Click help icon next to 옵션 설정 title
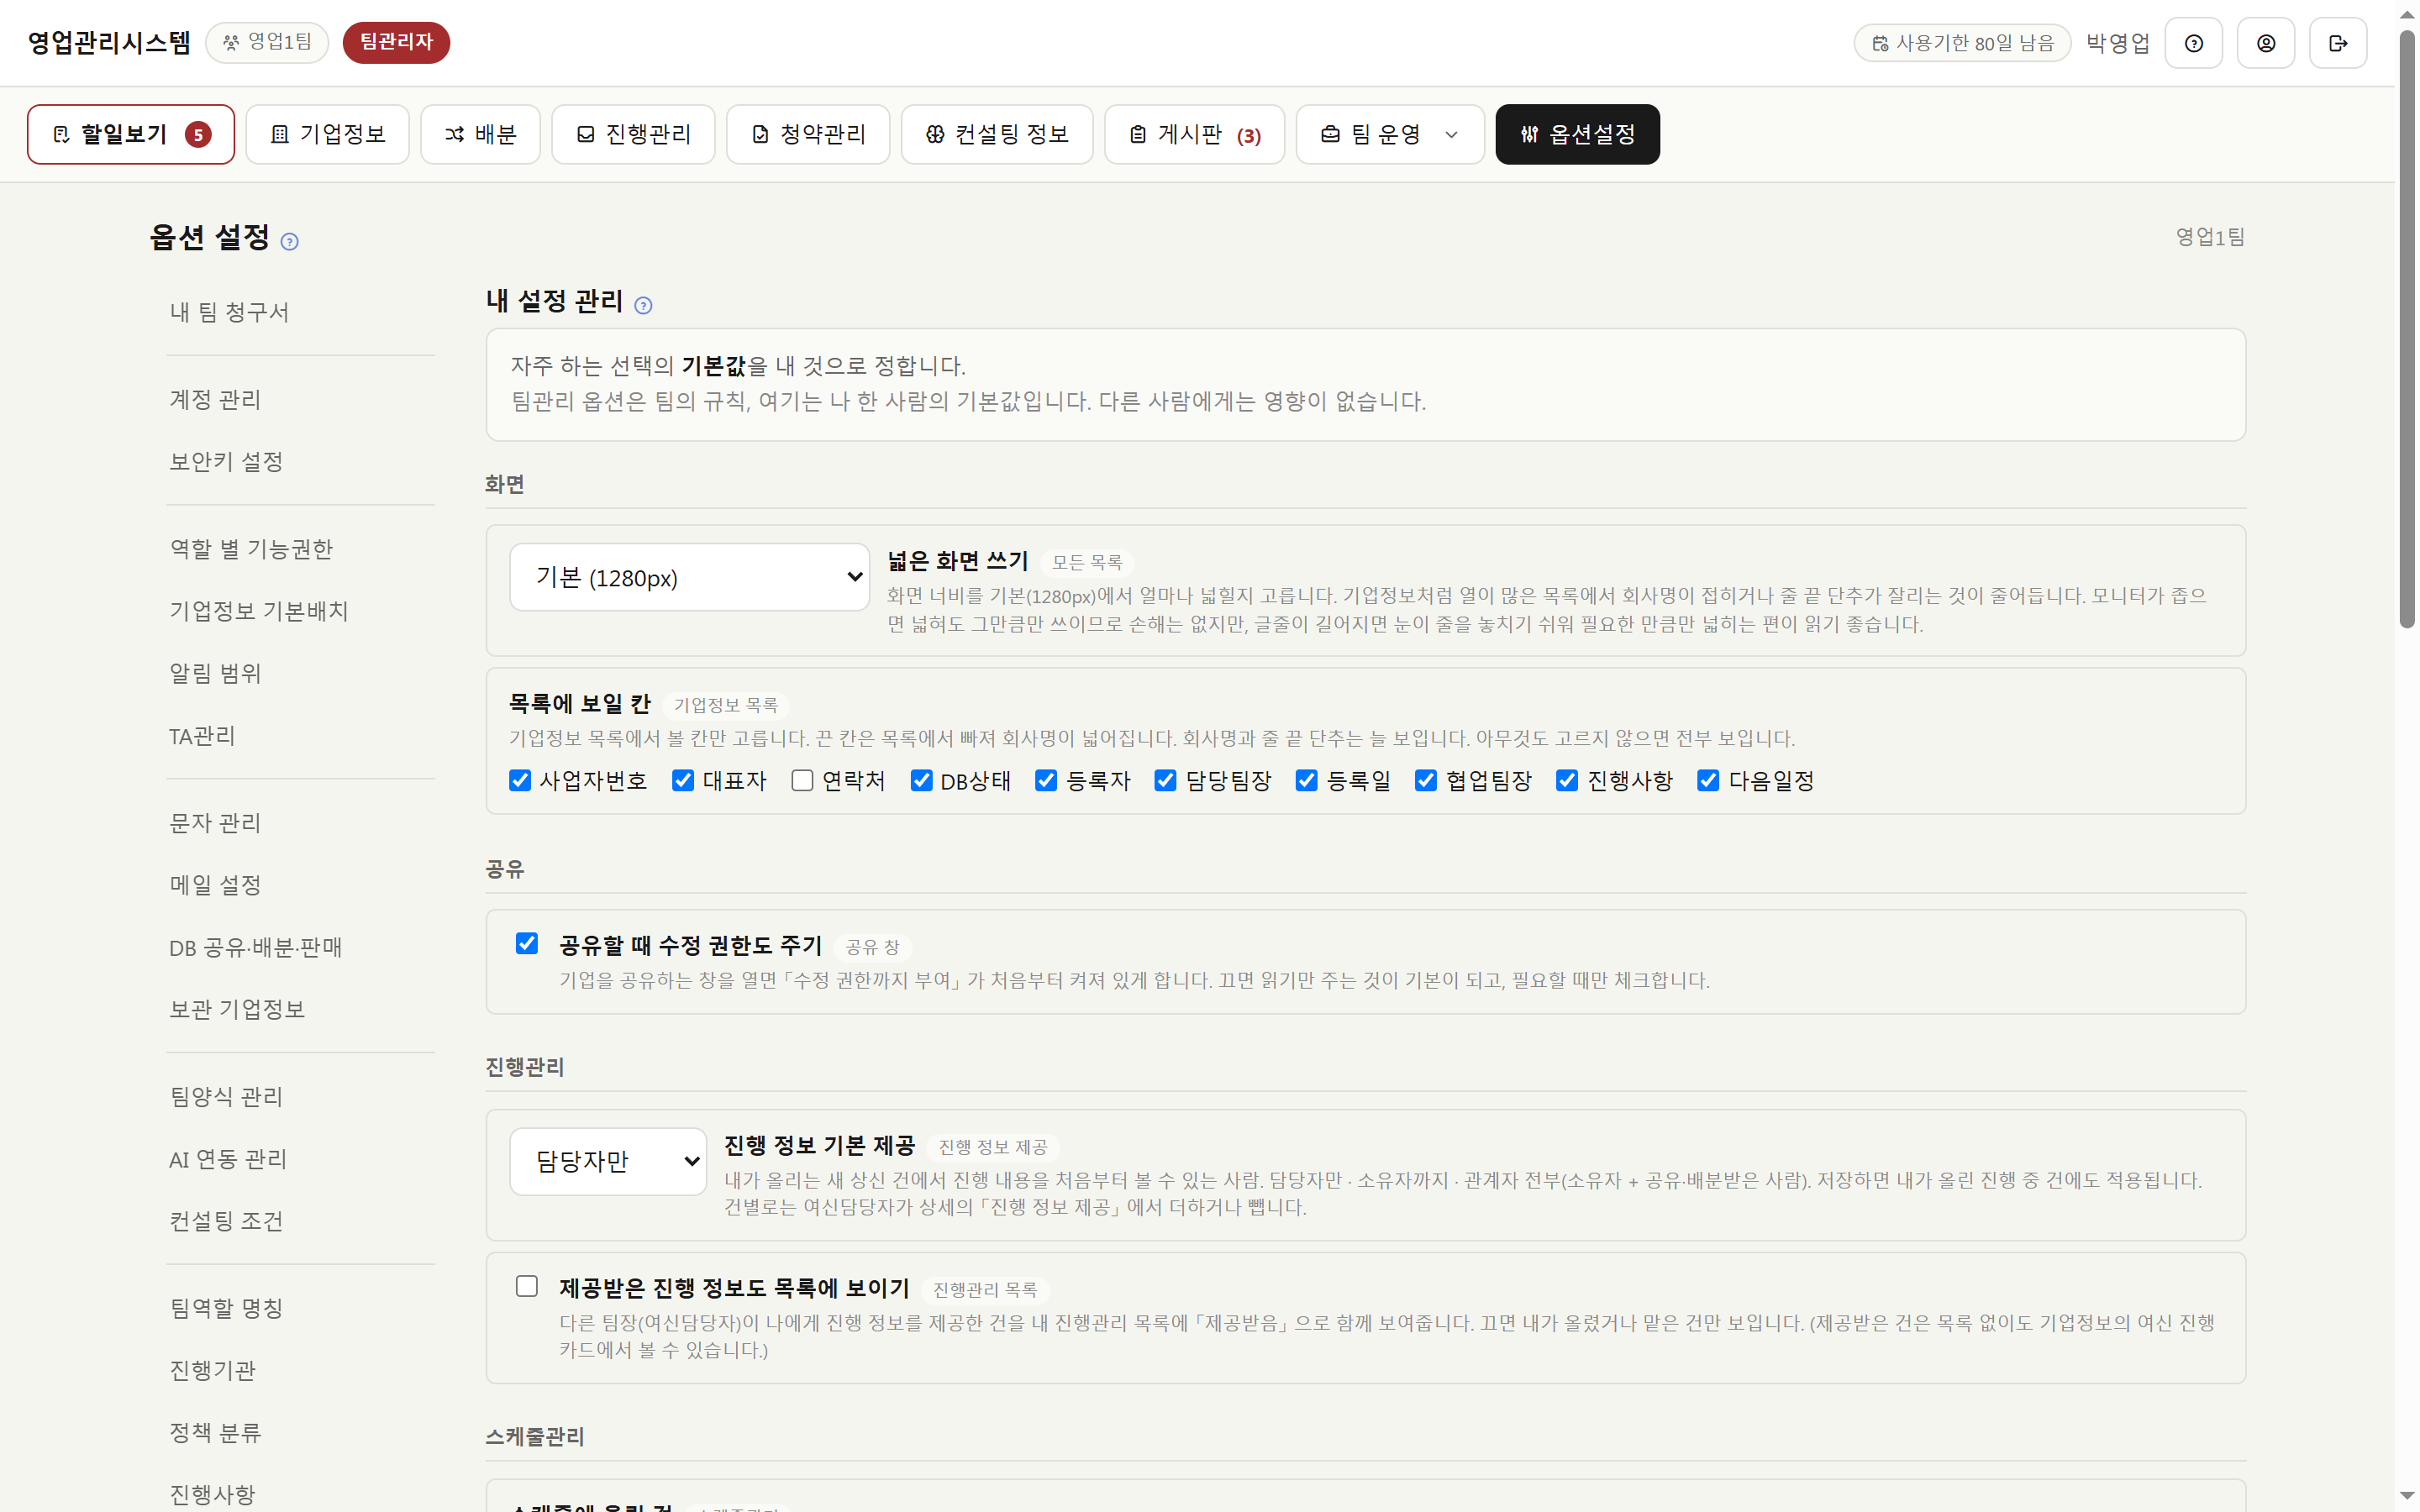The image size is (2420, 1512). pyautogui.click(x=290, y=241)
